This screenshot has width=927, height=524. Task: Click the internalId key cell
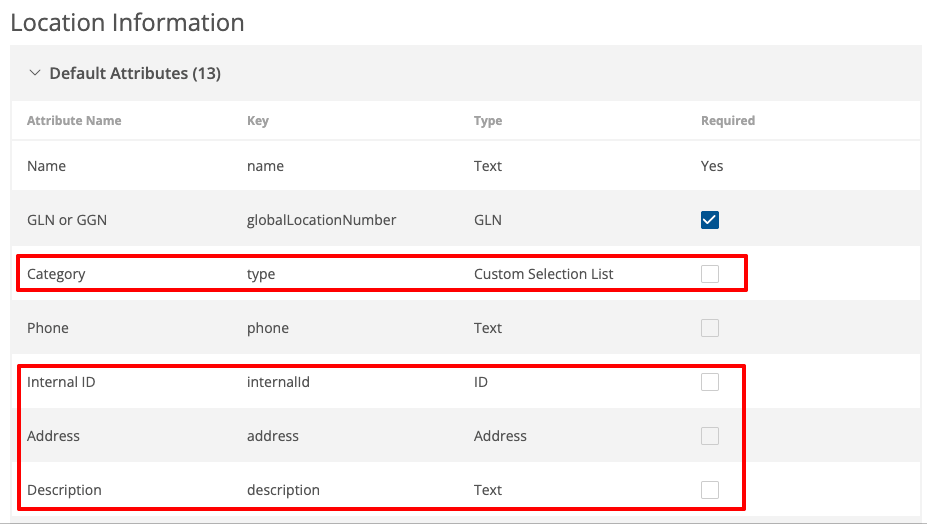tap(278, 382)
